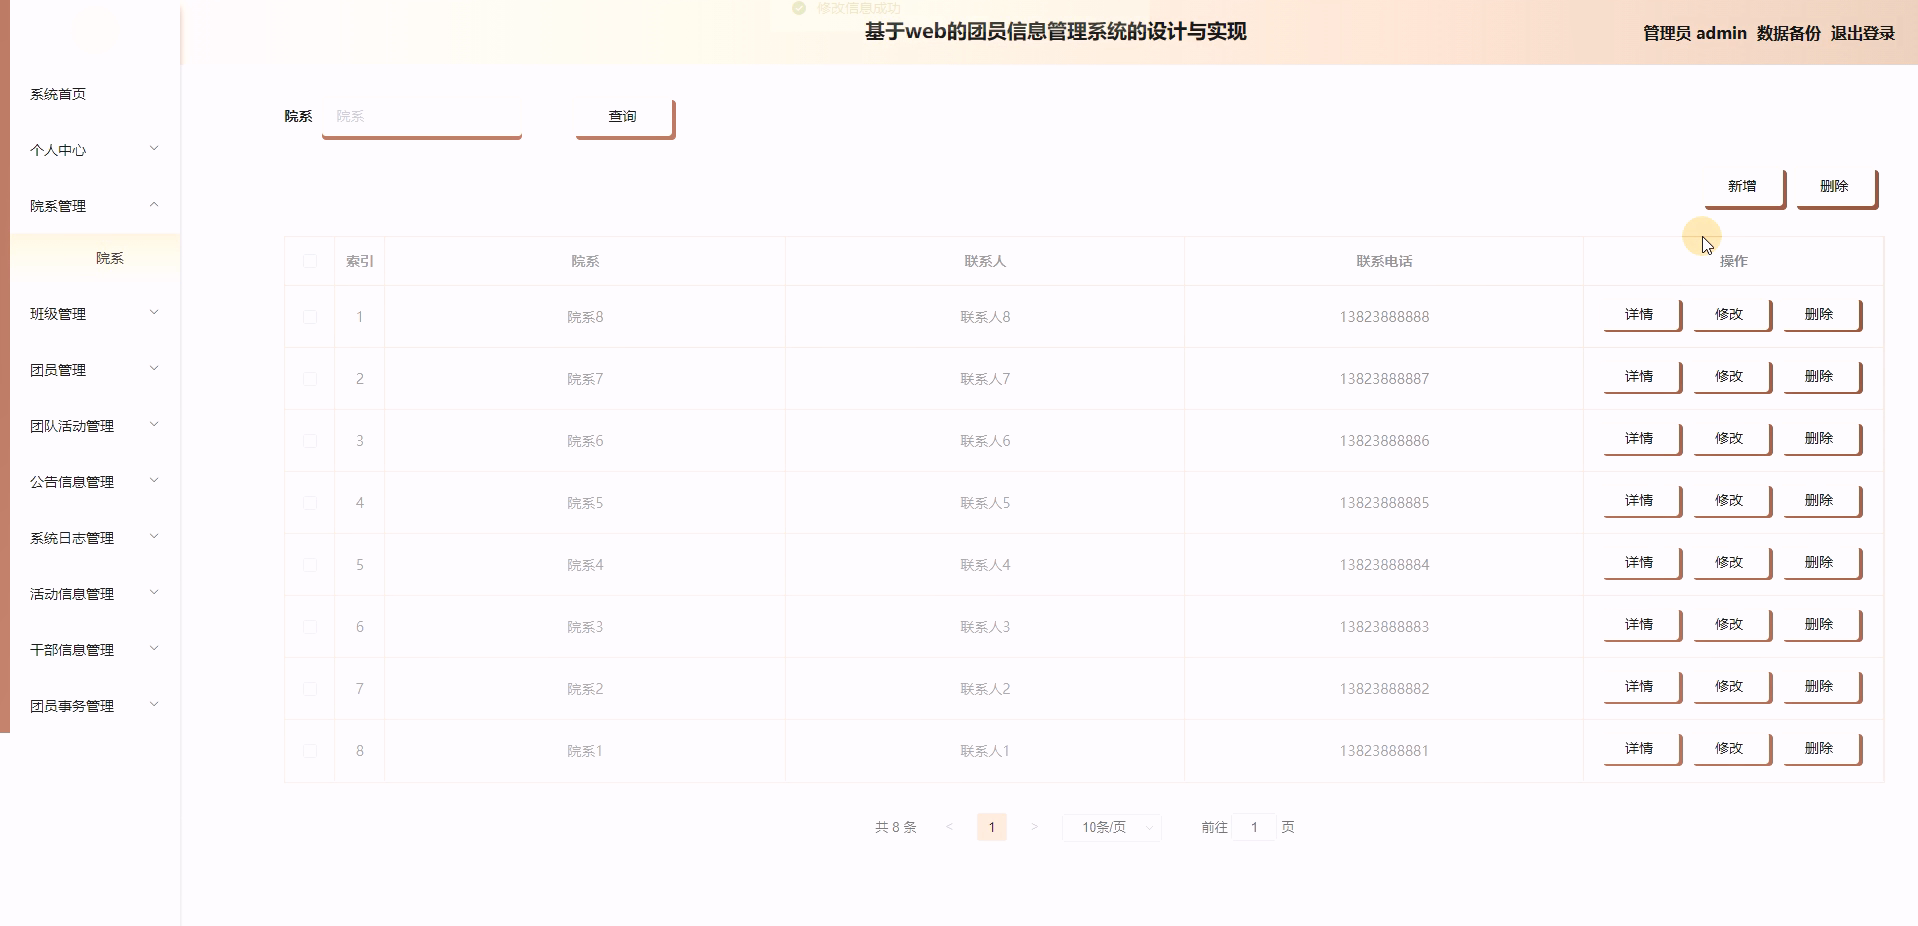The image size is (1918, 926).
Task: Click 修改 on the 院系3 row
Action: (x=1729, y=624)
